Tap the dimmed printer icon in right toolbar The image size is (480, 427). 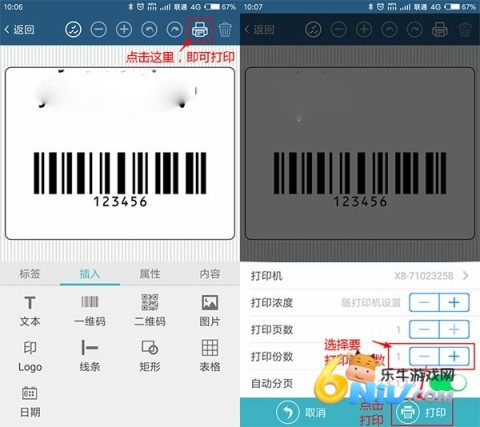pyautogui.click(x=440, y=30)
